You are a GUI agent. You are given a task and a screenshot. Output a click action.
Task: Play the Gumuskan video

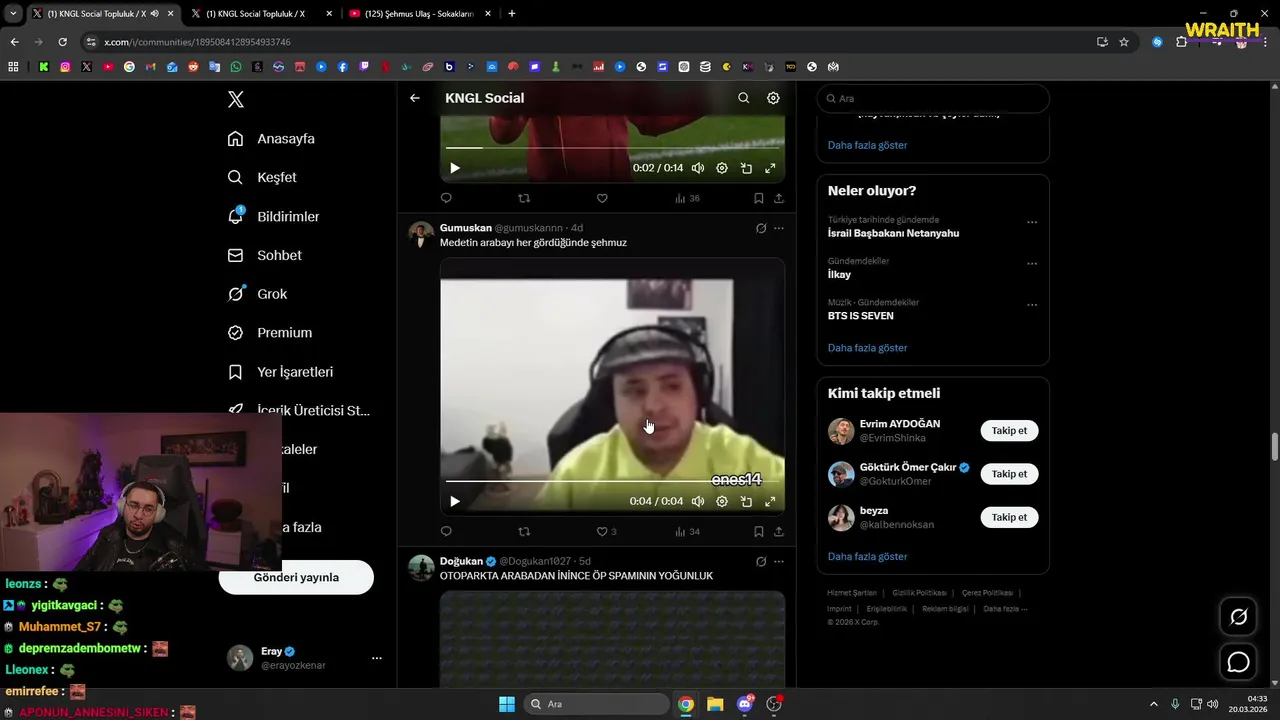click(455, 501)
